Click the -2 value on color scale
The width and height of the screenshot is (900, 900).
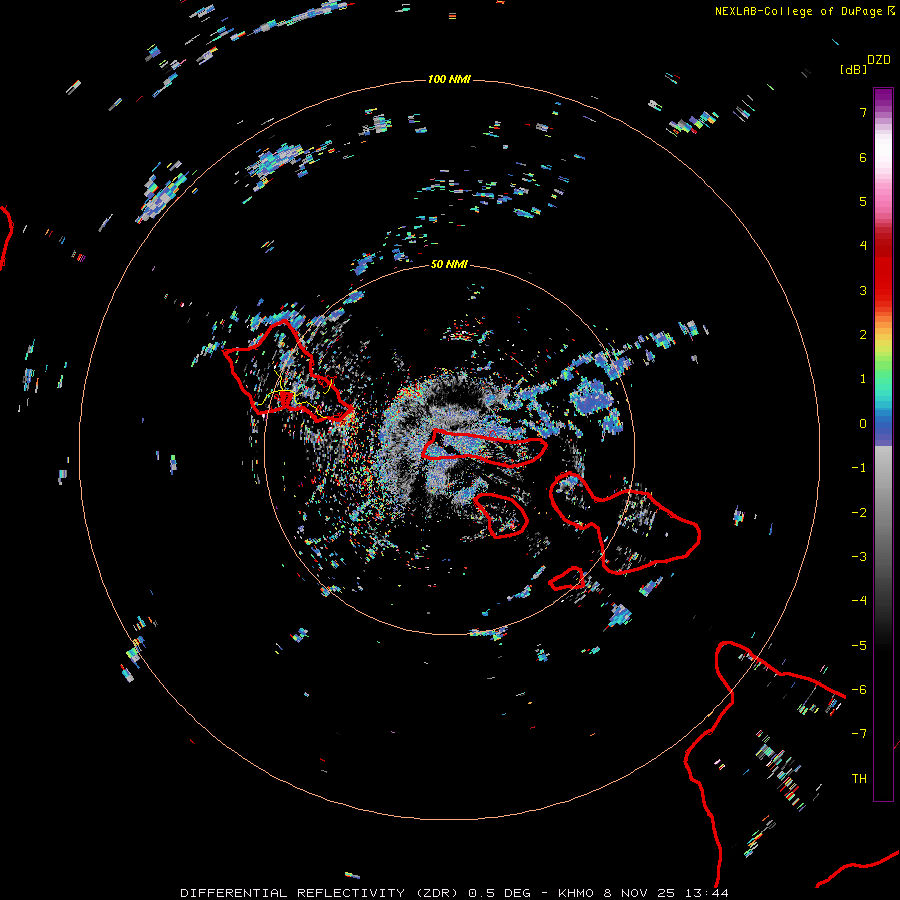click(859, 513)
